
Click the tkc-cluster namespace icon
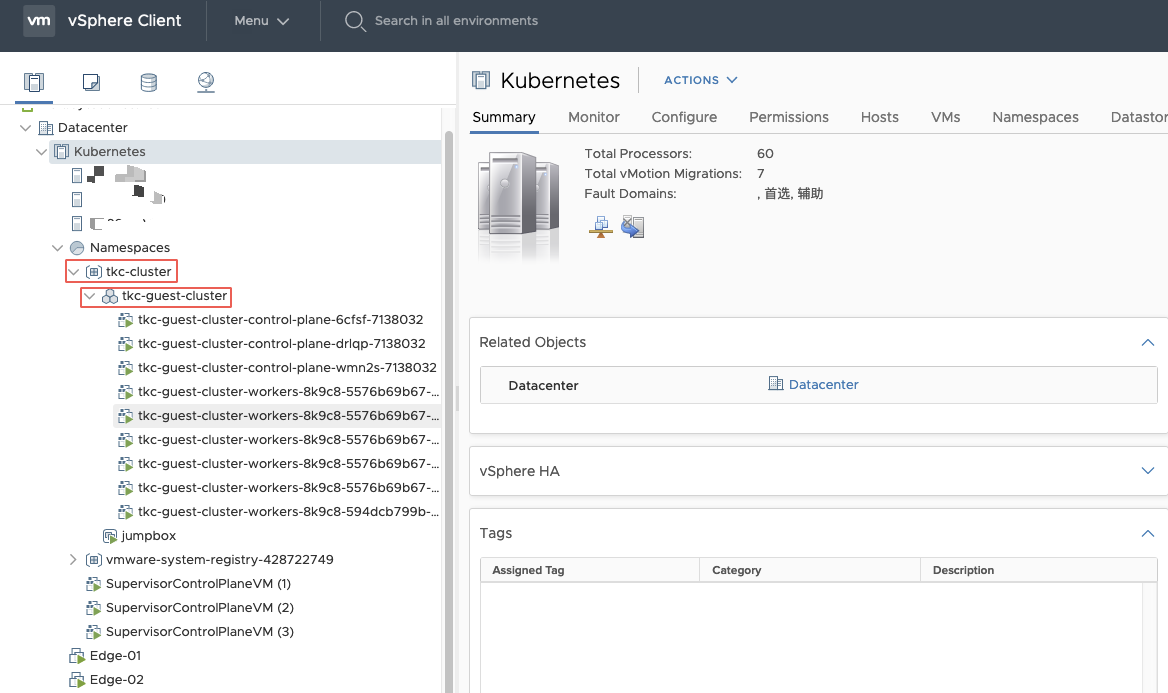(93, 271)
